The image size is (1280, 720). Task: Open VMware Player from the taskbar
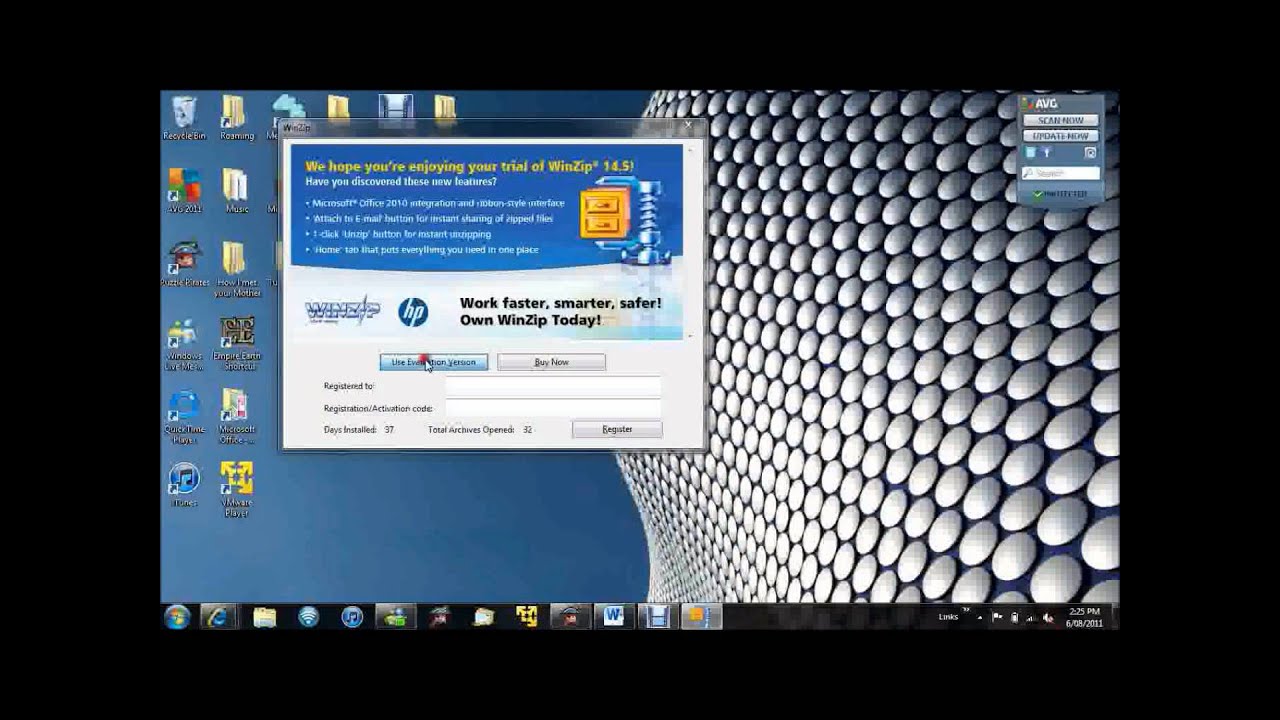[x=526, y=617]
